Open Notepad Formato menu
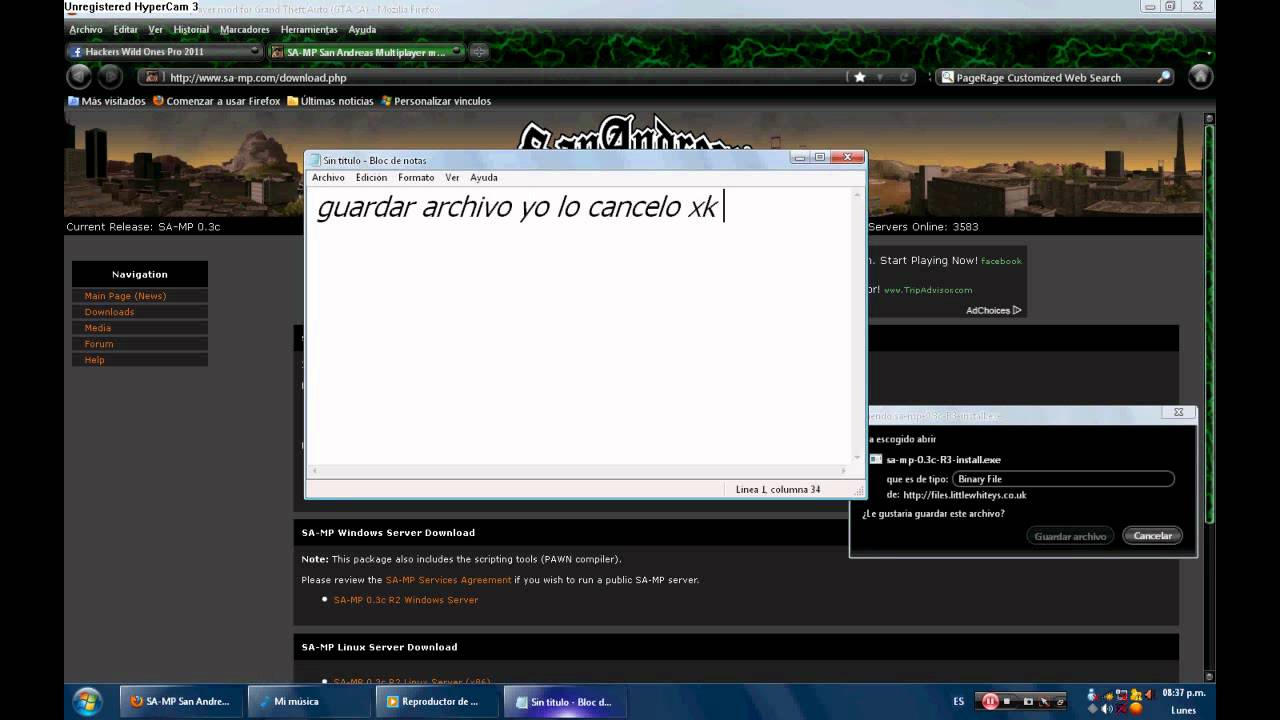The height and width of the screenshot is (720, 1280). (x=416, y=177)
